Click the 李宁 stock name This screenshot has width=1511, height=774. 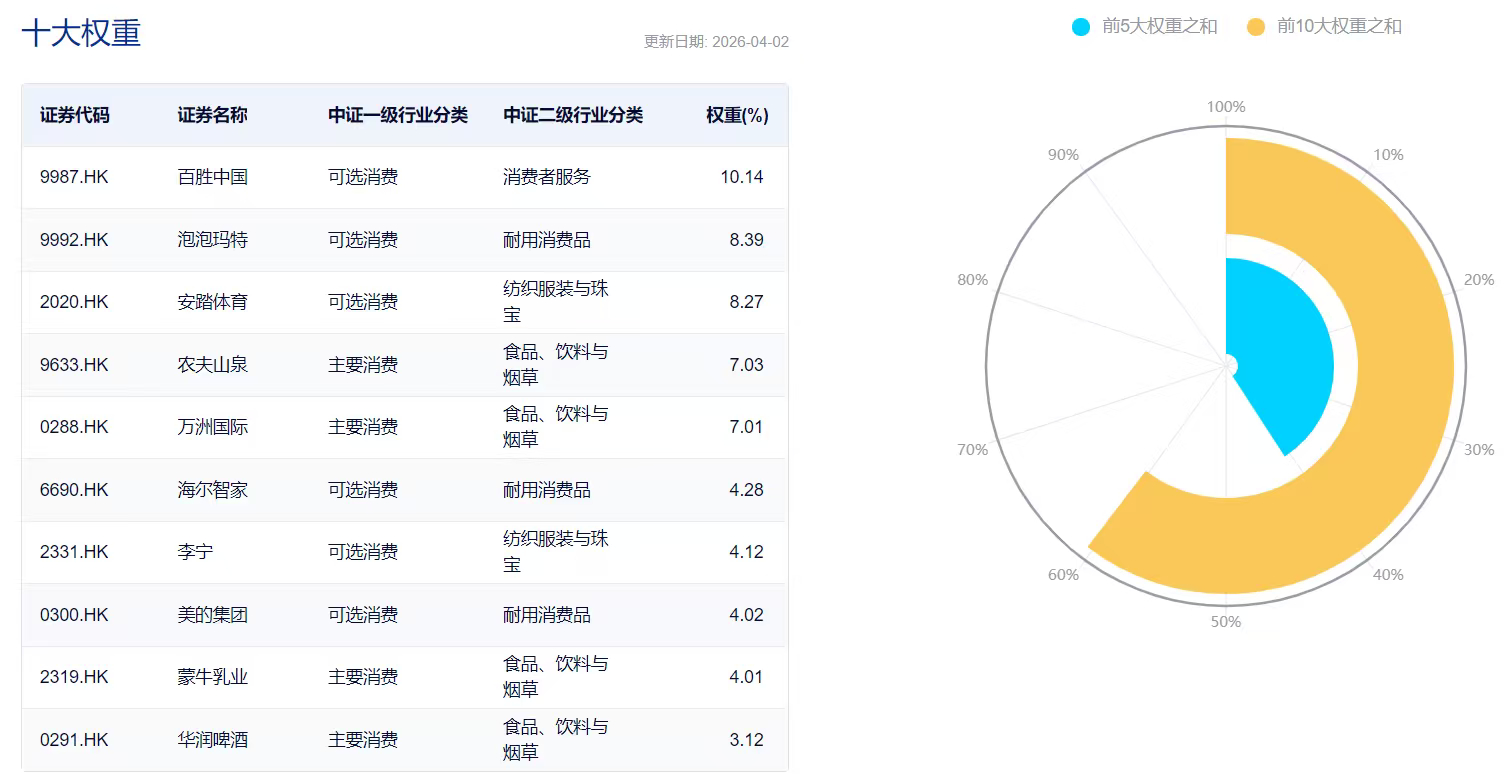[195, 551]
